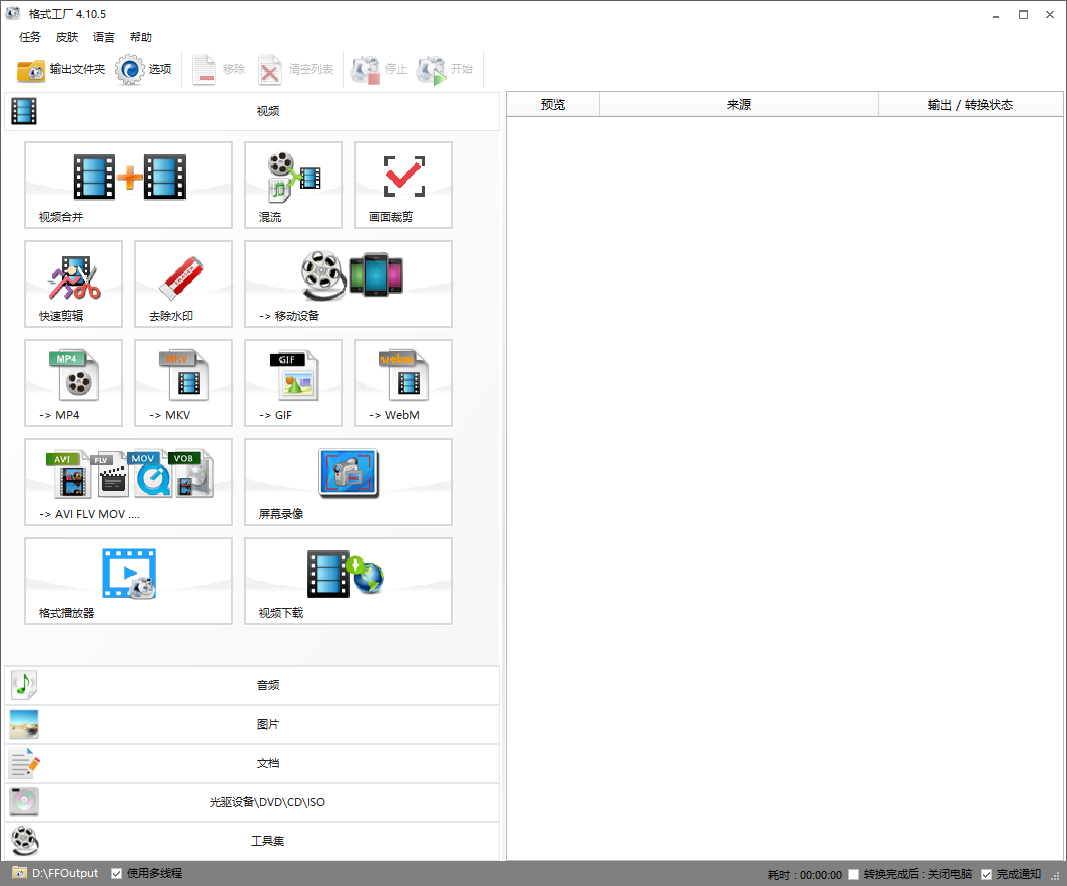
Task: Enable 转换完成后关闭电脑 shutdown checkbox
Action: pyautogui.click(x=853, y=874)
